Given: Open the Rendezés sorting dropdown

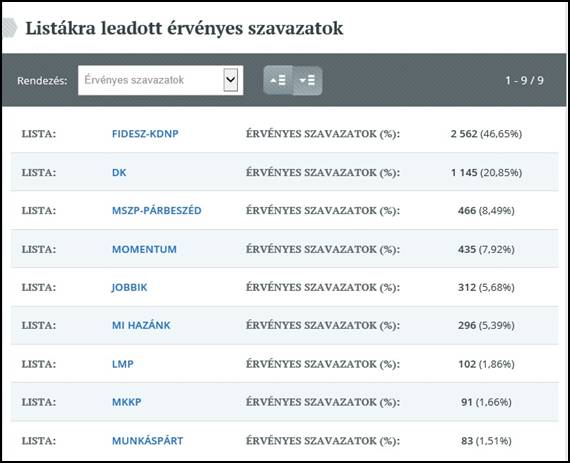Looking at the screenshot, I should pyautogui.click(x=160, y=80).
